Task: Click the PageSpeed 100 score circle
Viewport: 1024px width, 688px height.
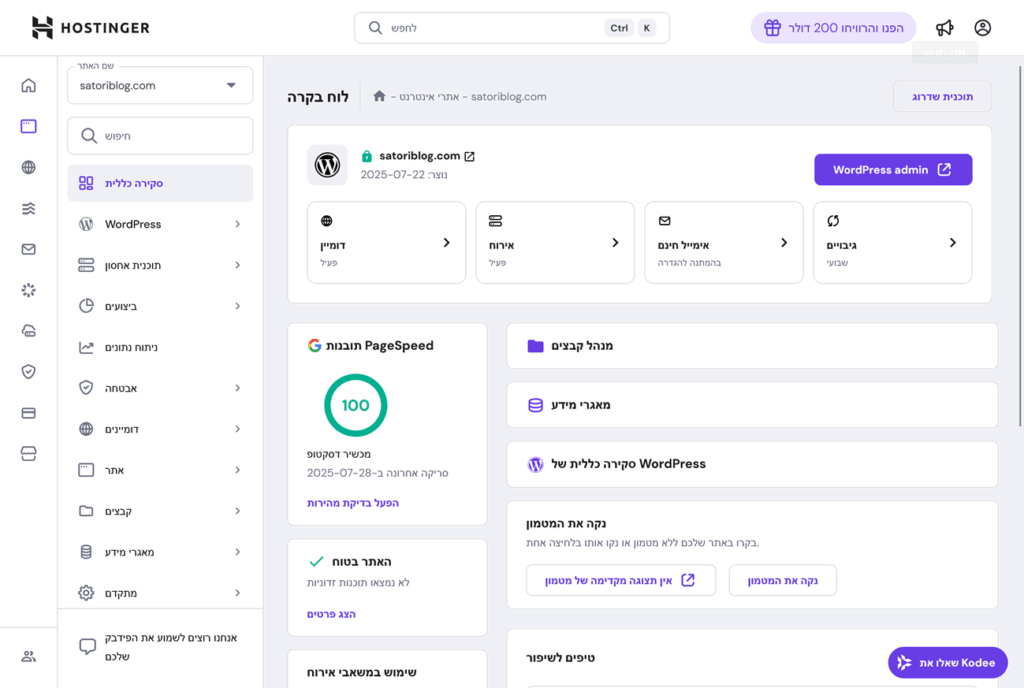Action: coord(355,405)
